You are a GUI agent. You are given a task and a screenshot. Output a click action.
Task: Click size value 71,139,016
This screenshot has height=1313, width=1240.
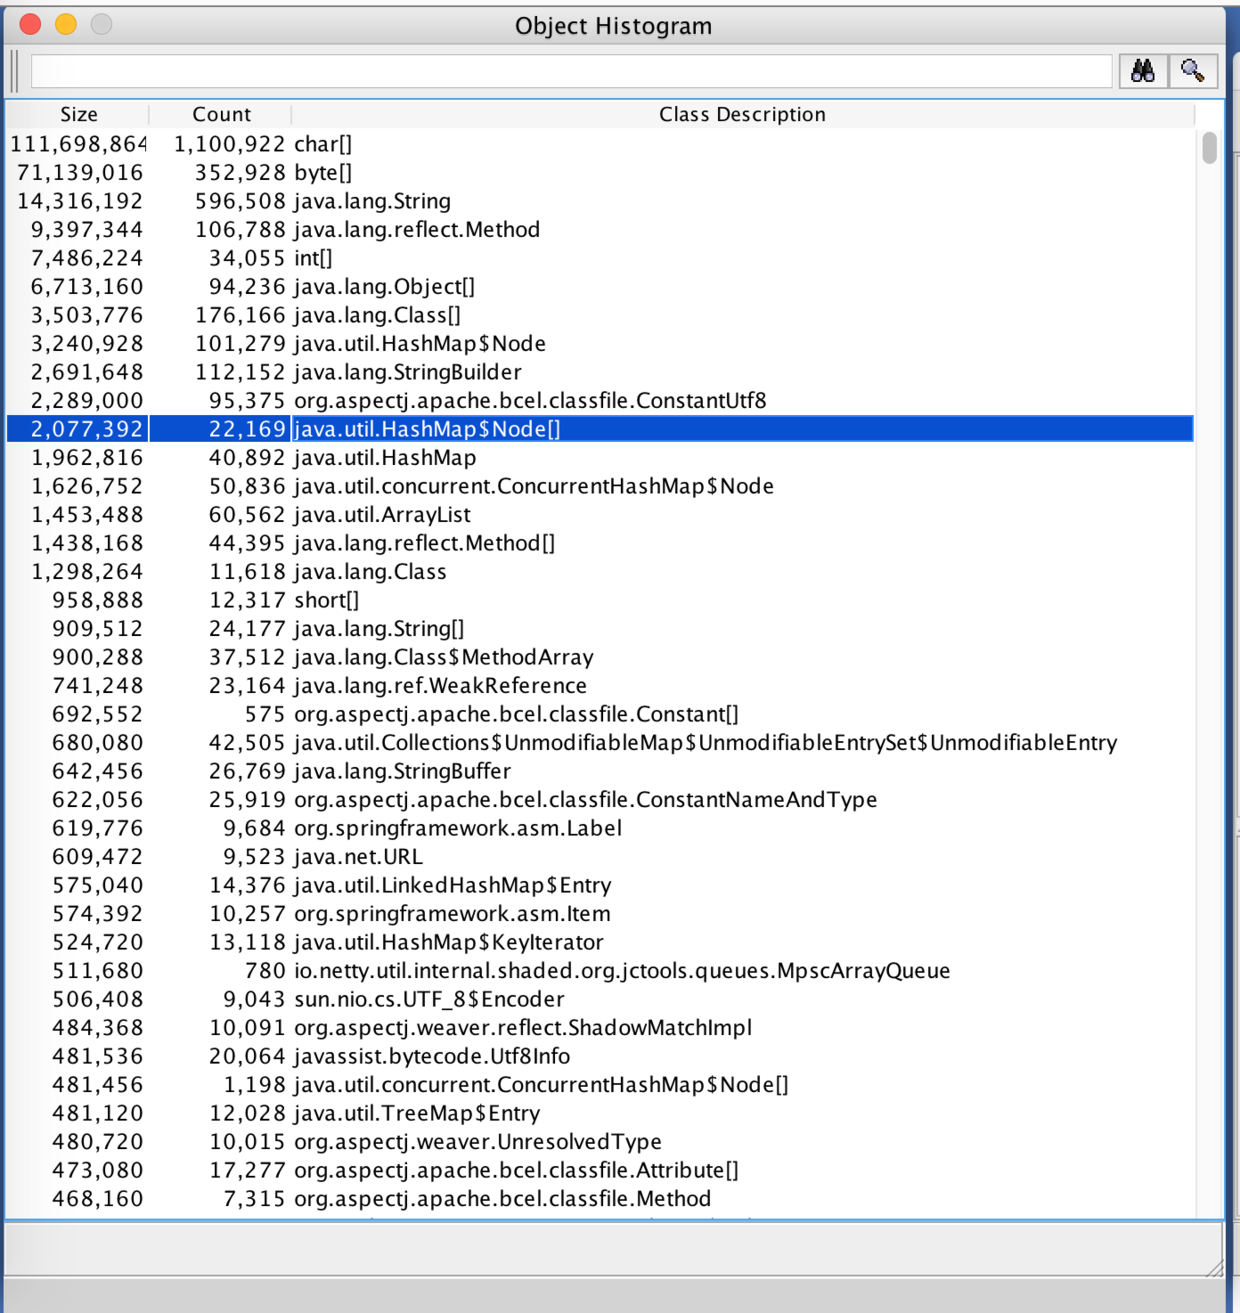pos(80,172)
